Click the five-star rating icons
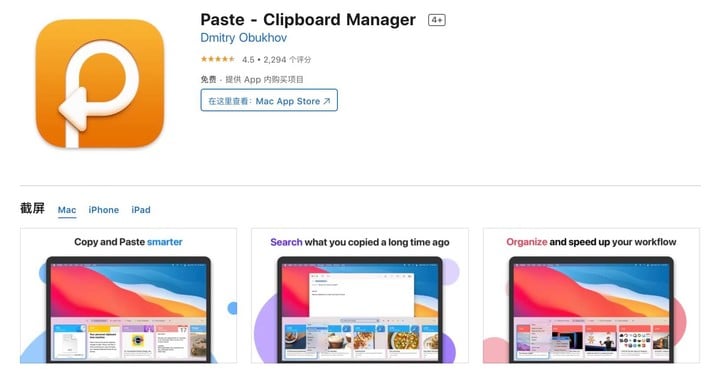The image size is (720, 373). point(218,59)
